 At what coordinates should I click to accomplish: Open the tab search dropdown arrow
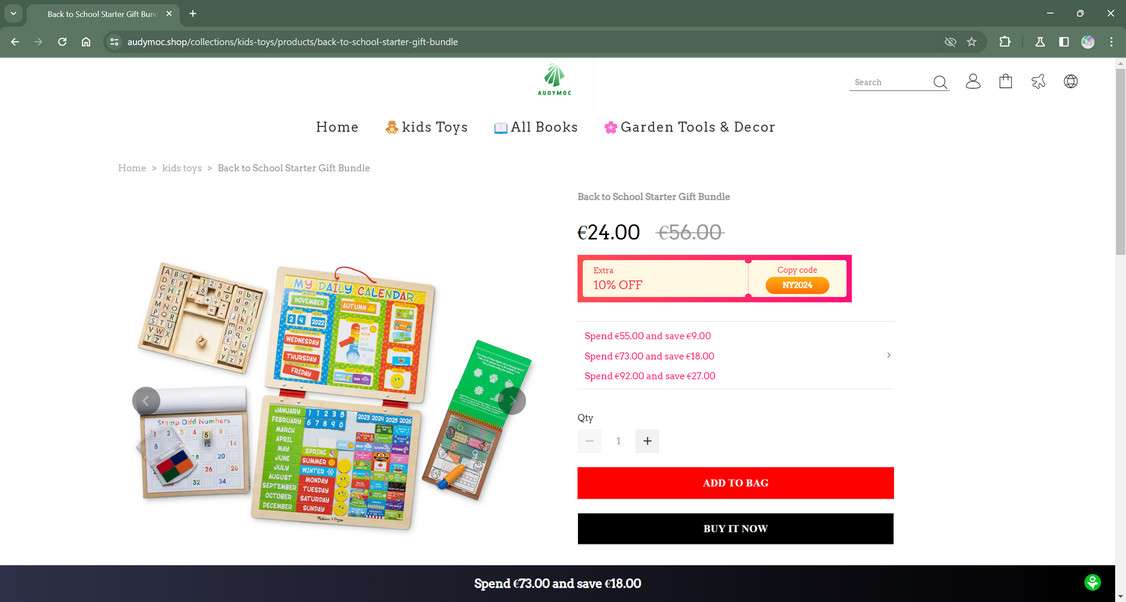pyautogui.click(x=13, y=13)
